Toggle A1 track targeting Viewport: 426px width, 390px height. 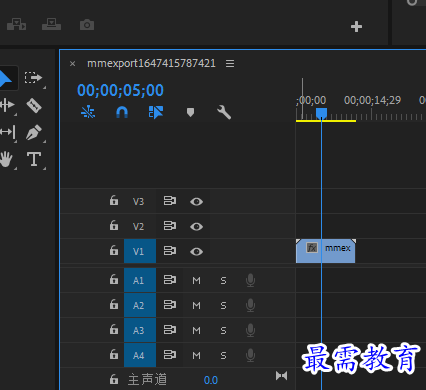click(x=140, y=280)
